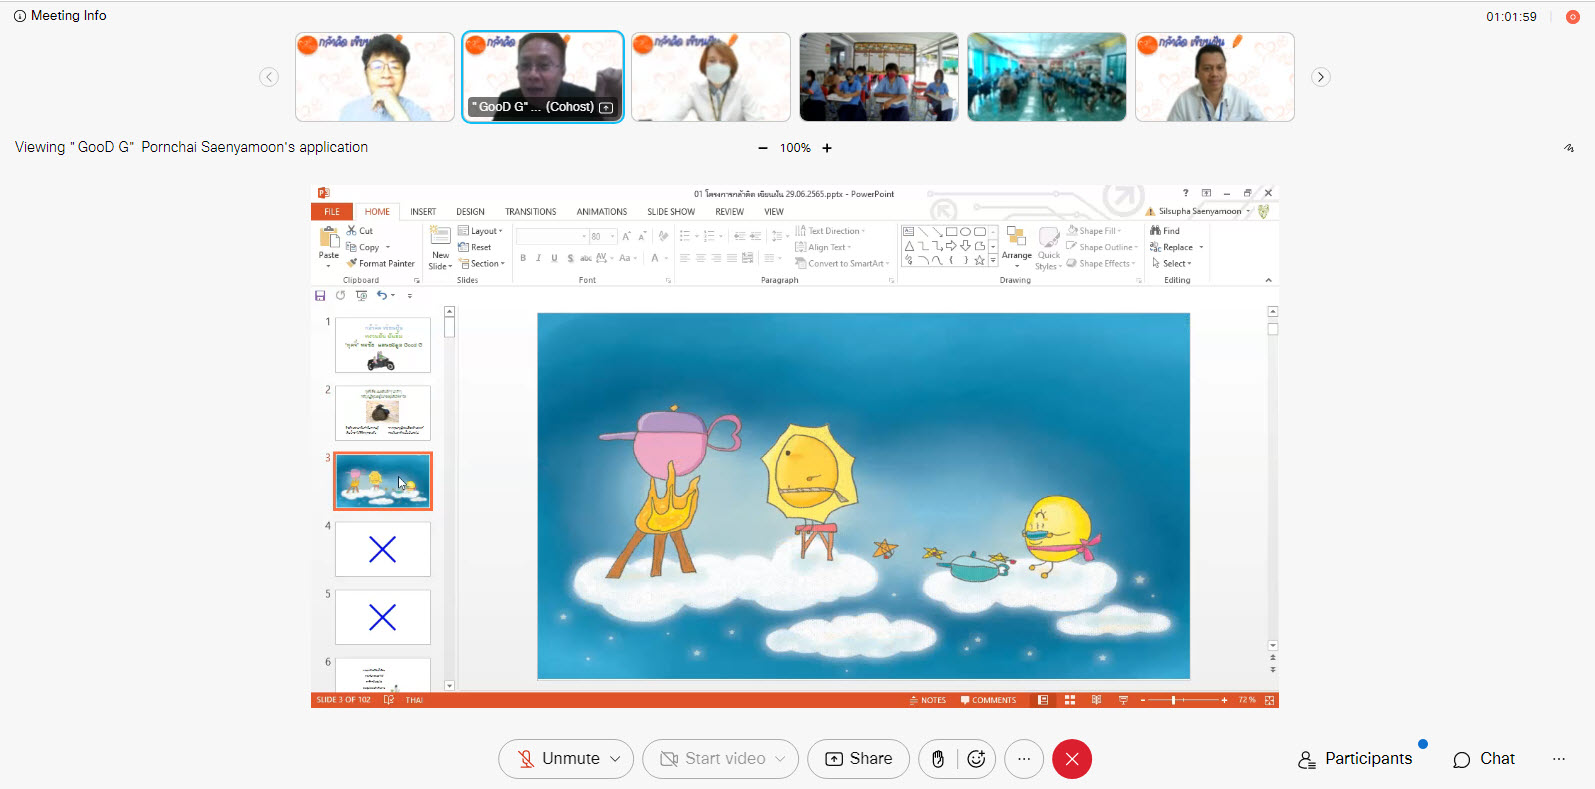Raise hand in the meeting
Screen dimensions: 1595x789
coord(938,759)
